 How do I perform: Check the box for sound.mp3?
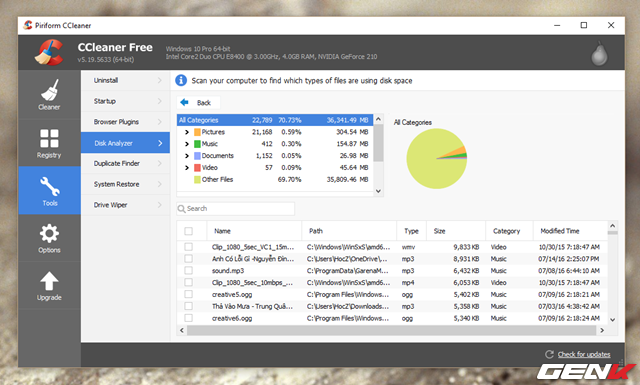(188, 270)
